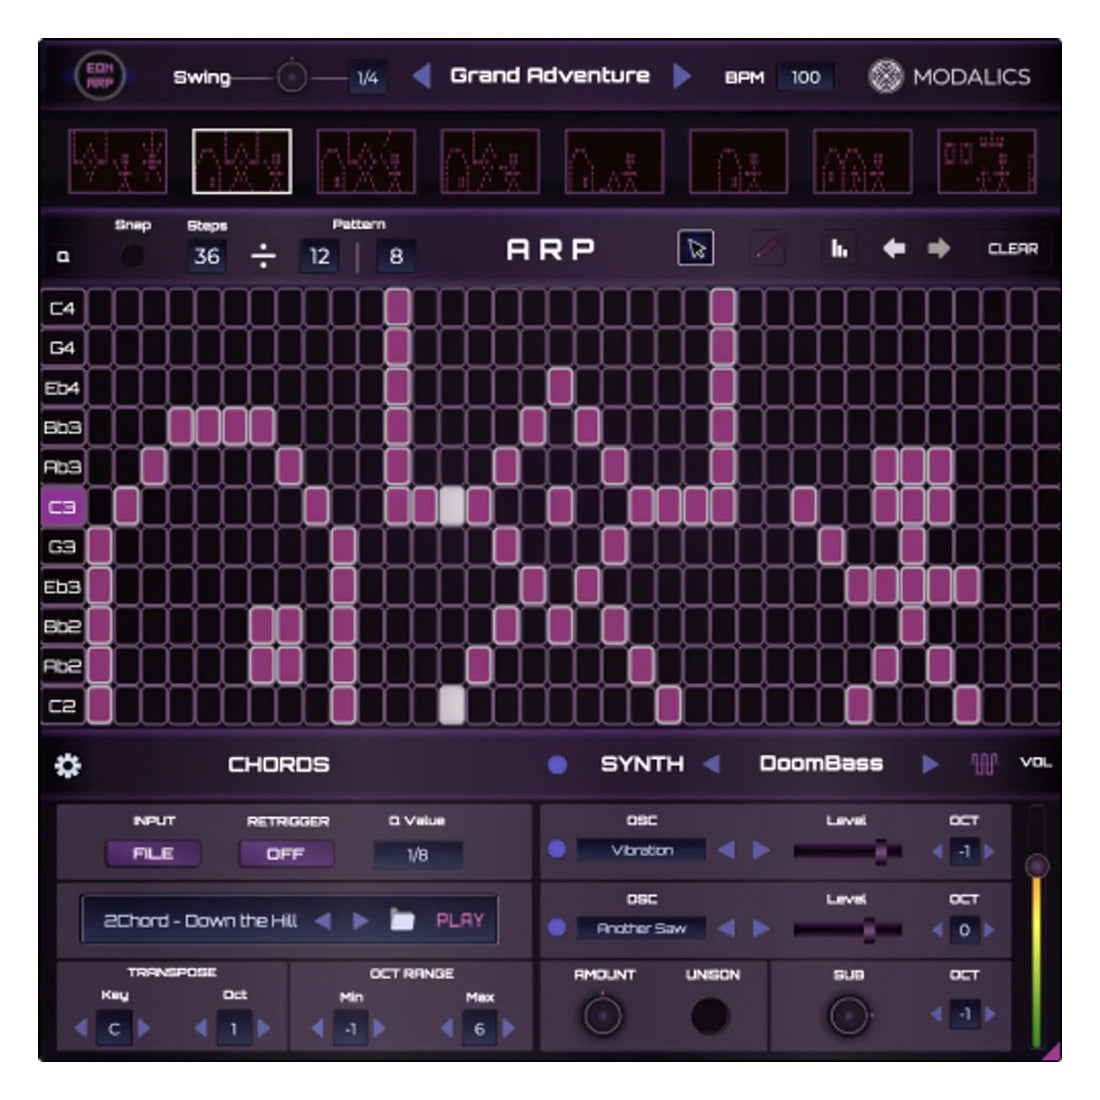The height and width of the screenshot is (1100, 1100).
Task: Click the waveform icon beside VOL
Action: (x=984, y=764)
